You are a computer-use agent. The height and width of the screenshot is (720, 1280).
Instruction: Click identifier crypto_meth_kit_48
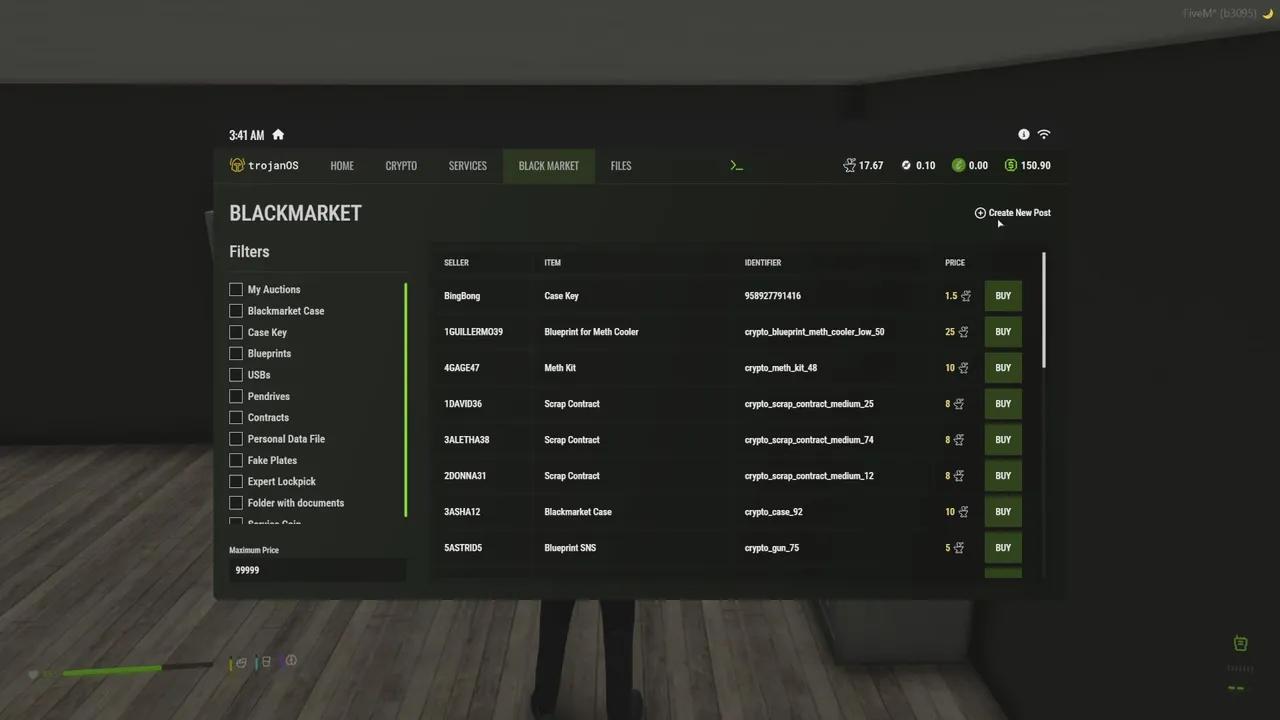[x=781, y=368]
